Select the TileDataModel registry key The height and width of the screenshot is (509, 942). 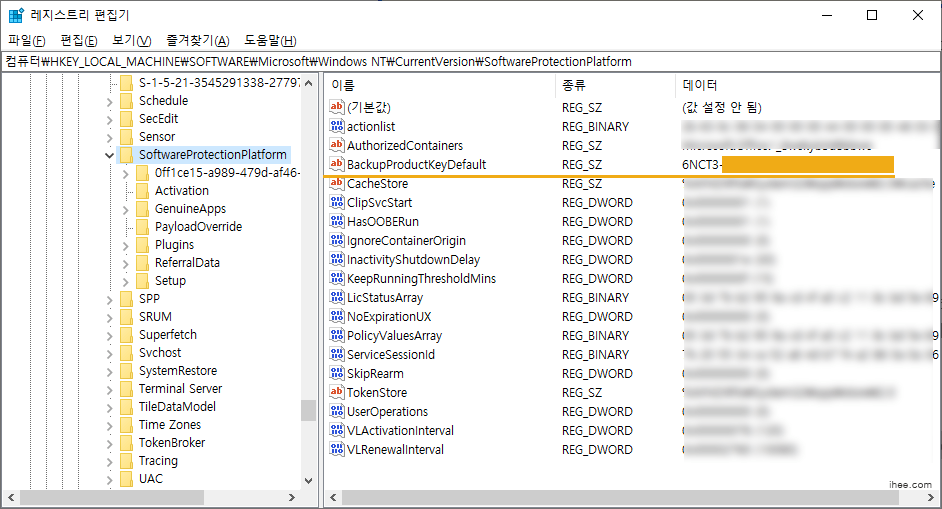177,407
